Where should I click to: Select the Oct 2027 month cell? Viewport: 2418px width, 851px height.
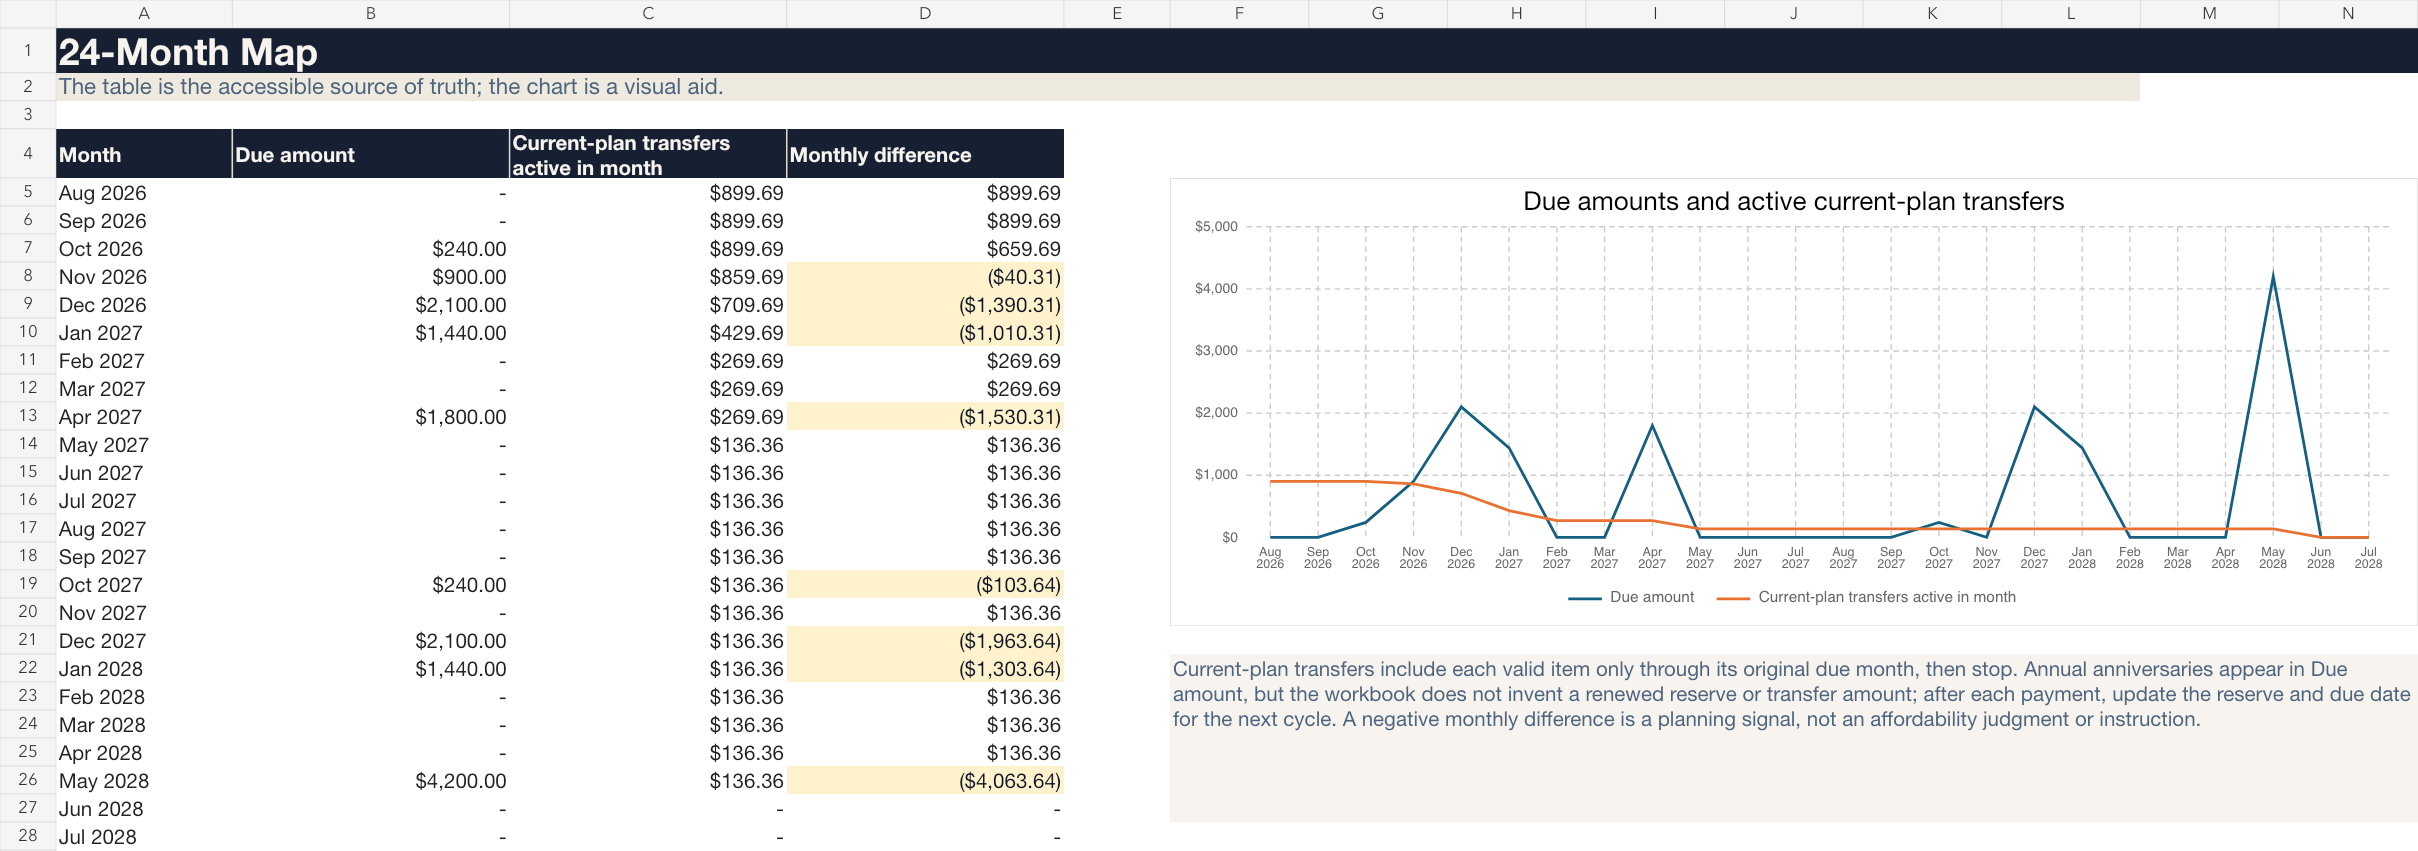(144, 585)
